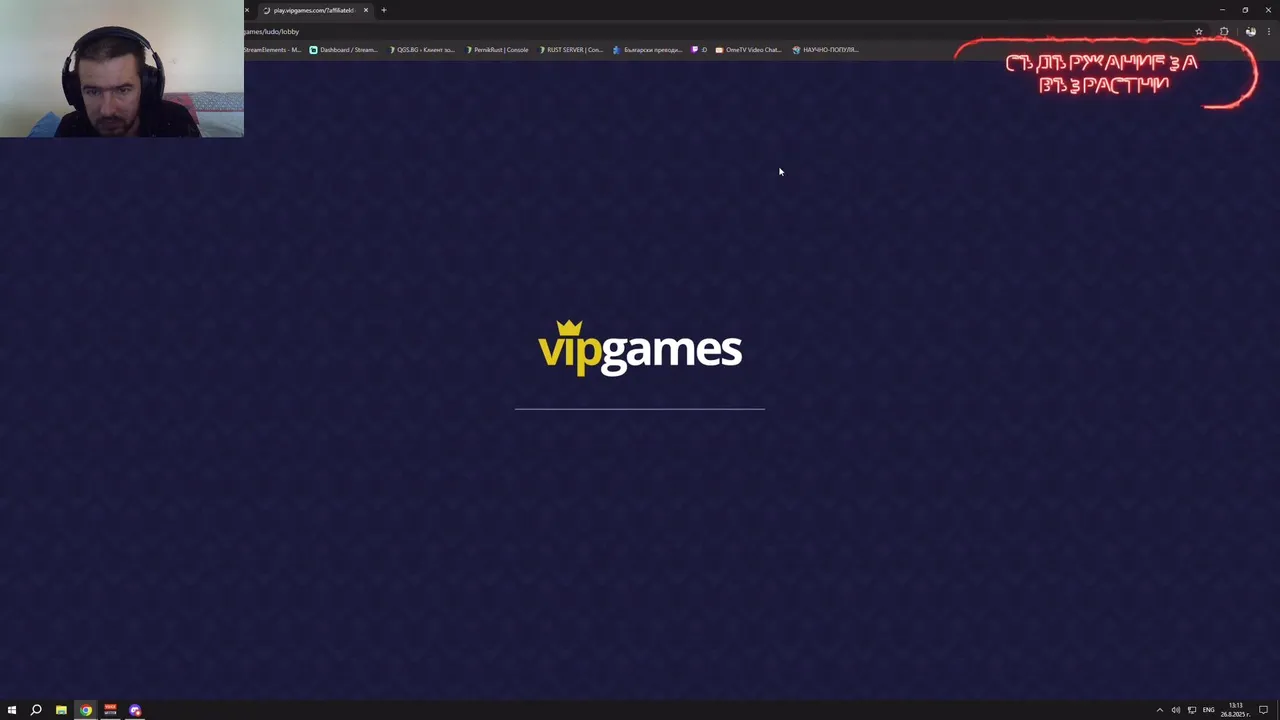
Task: Click the vipgames logo
Action: 640,348
